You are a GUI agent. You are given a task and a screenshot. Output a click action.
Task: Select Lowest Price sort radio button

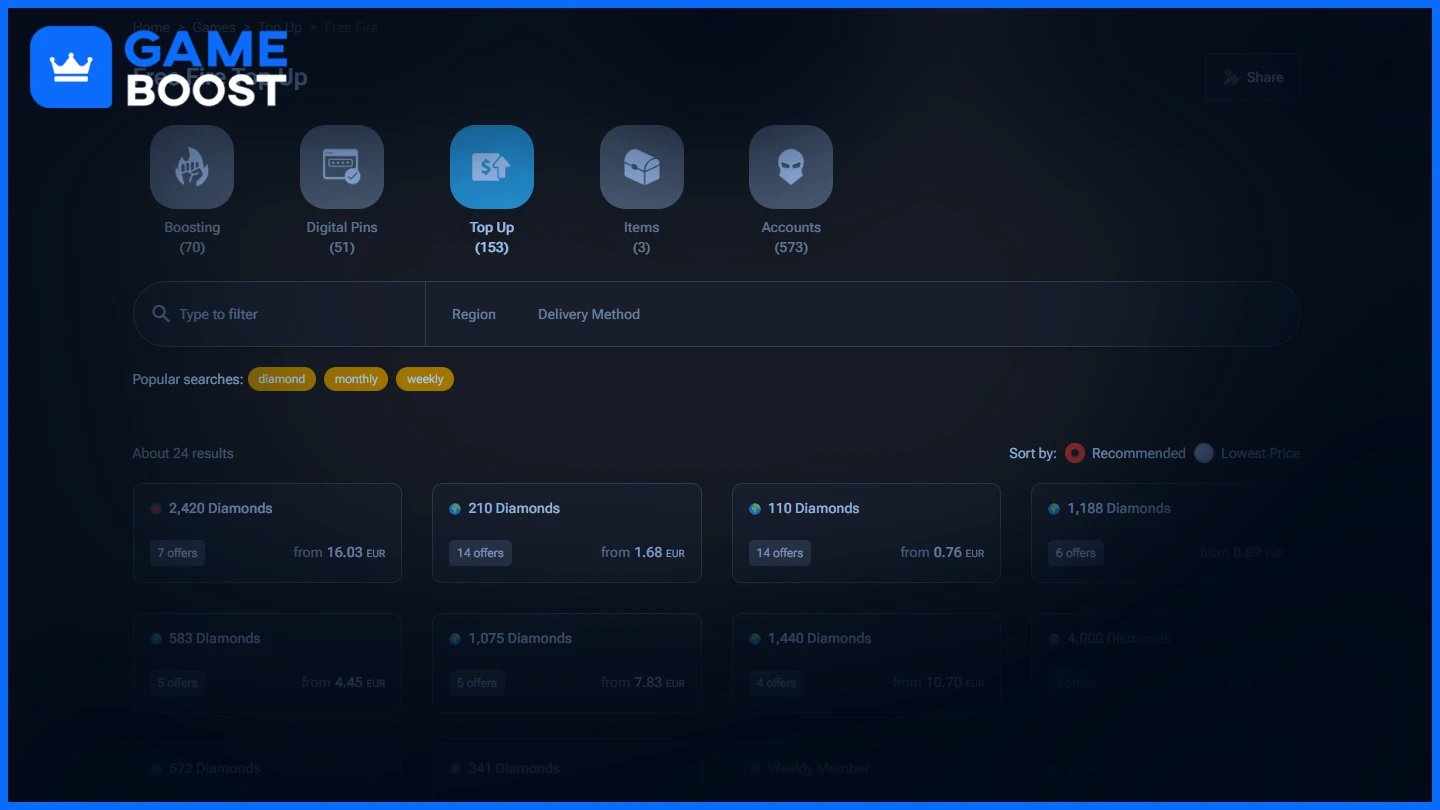point(1204,453)
